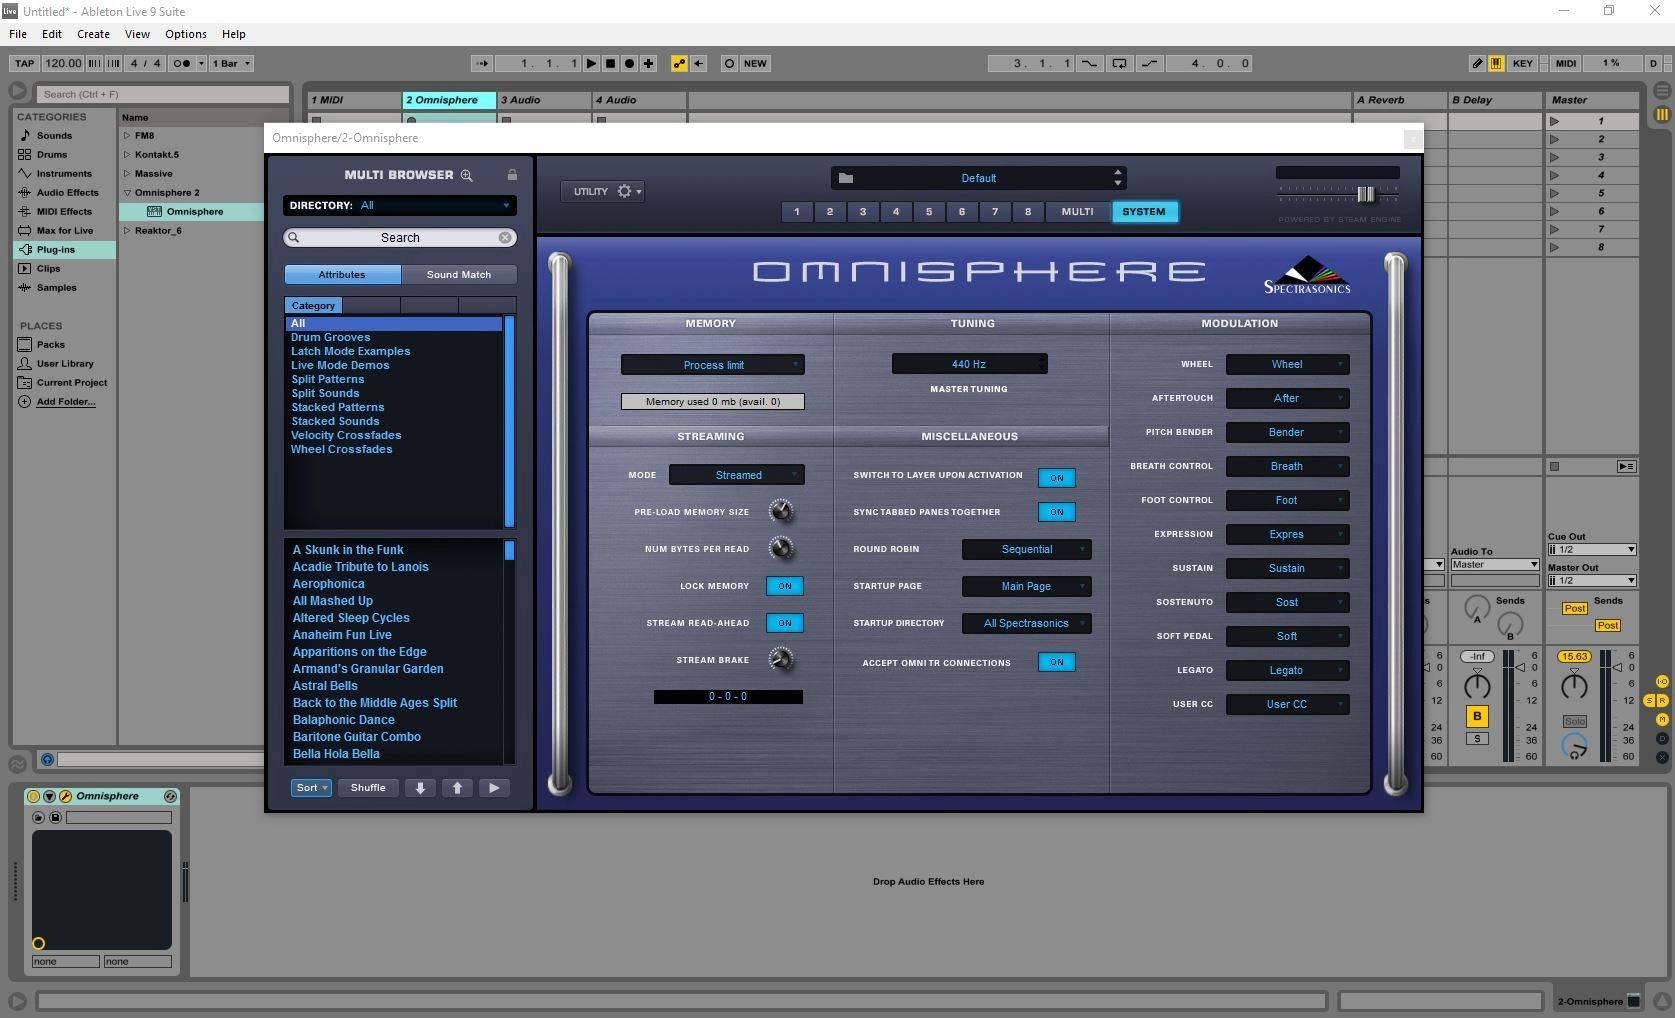Clear the Omnisphere search field with X
The image size is (1675, 1018).
click(x=505, y=237)
